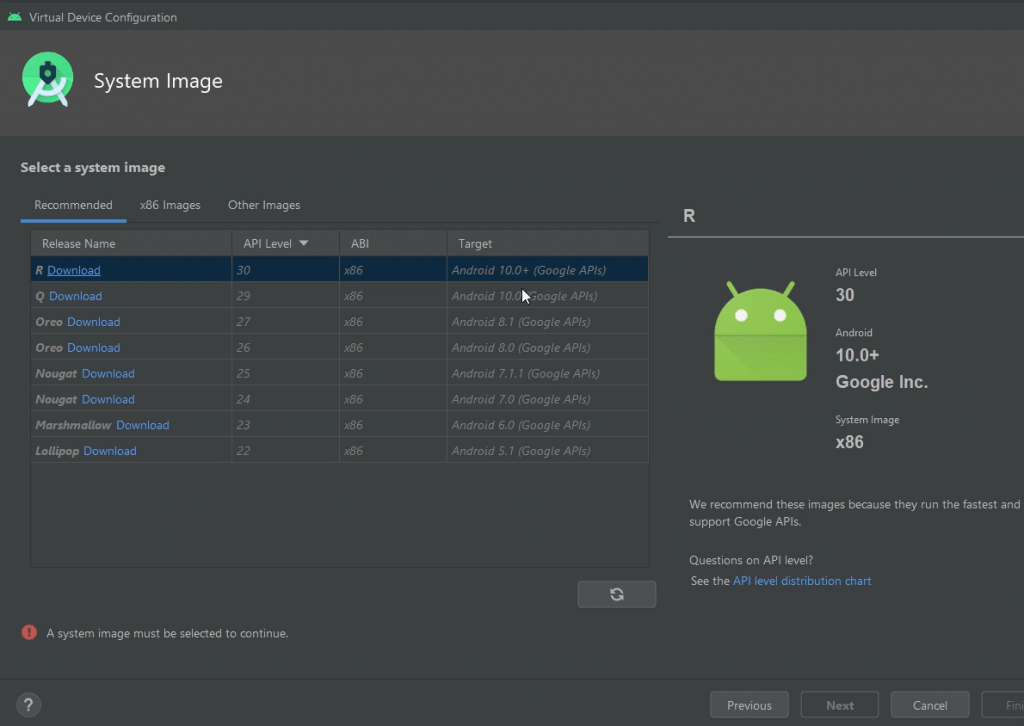Download the R system image
Screen dimensions: 1024x726
(x=74, y=270)
